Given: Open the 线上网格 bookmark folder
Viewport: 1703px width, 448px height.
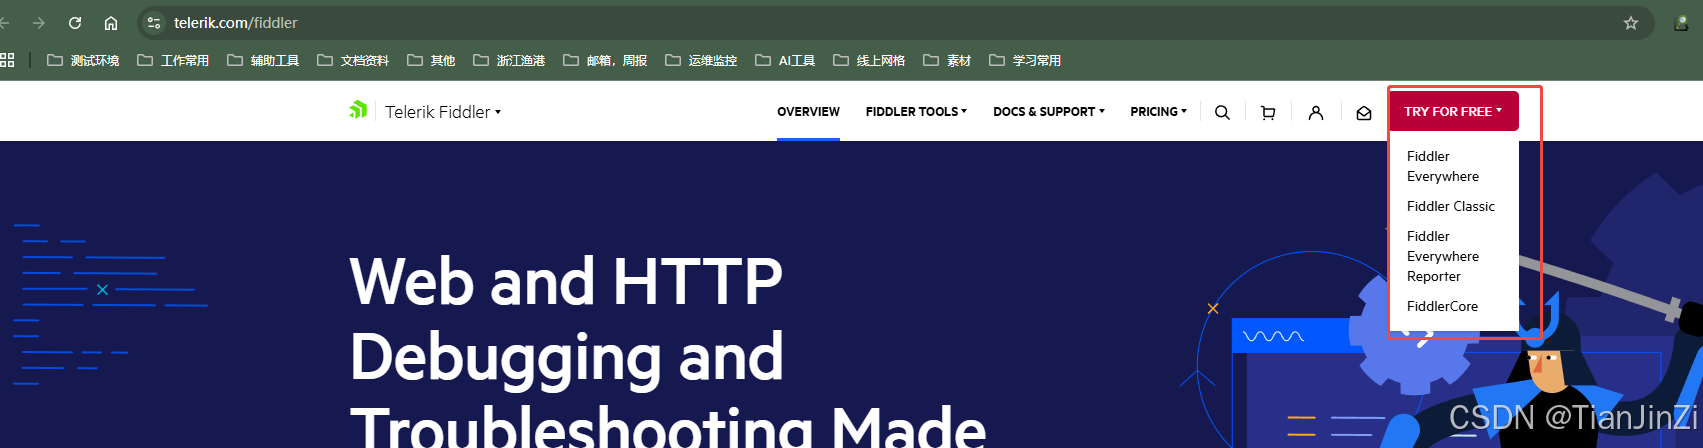Looking at the screenshot, I should coord(869,60).
